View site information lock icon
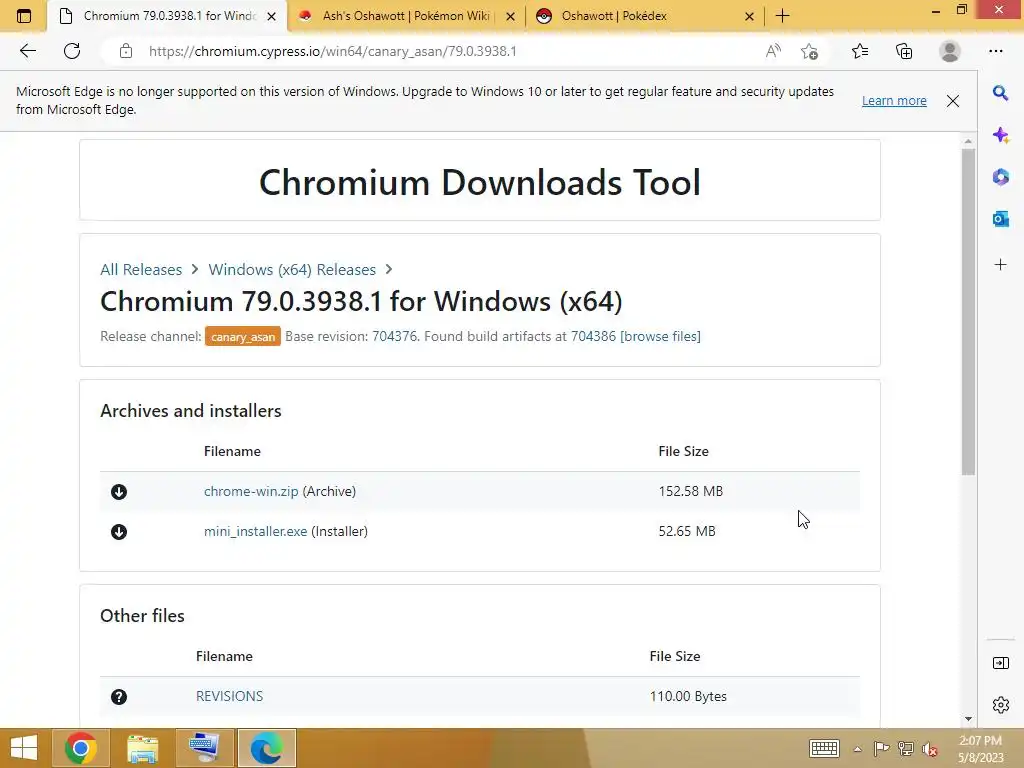 (x=126, y=51)
